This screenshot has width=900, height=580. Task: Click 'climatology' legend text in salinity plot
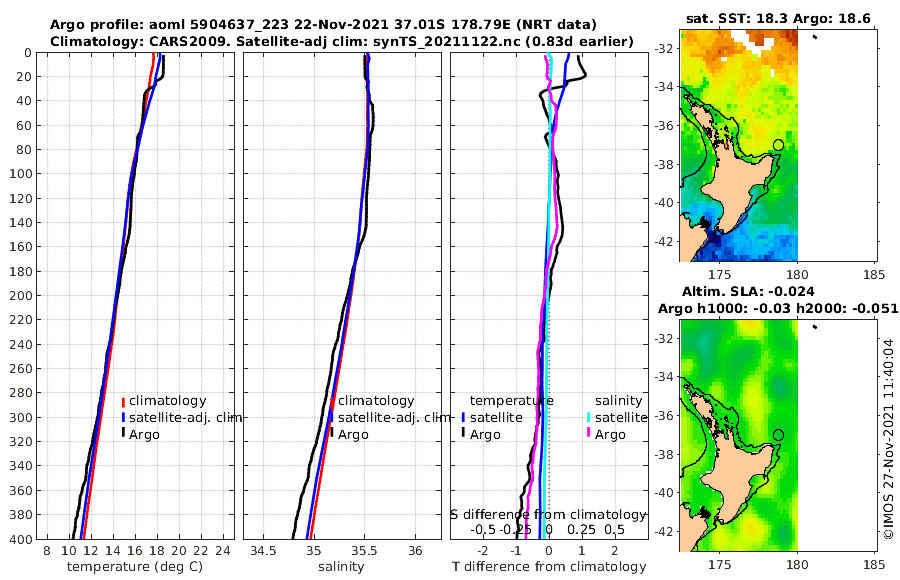coord(376,401)
